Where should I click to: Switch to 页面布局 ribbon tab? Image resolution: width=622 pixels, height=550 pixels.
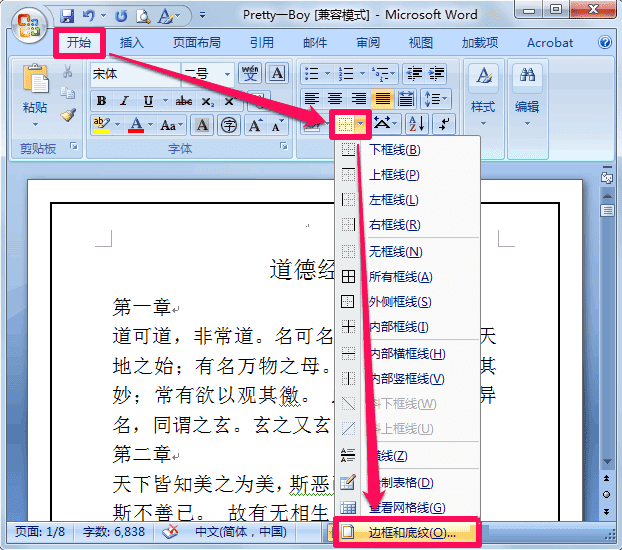pos(197,42)
